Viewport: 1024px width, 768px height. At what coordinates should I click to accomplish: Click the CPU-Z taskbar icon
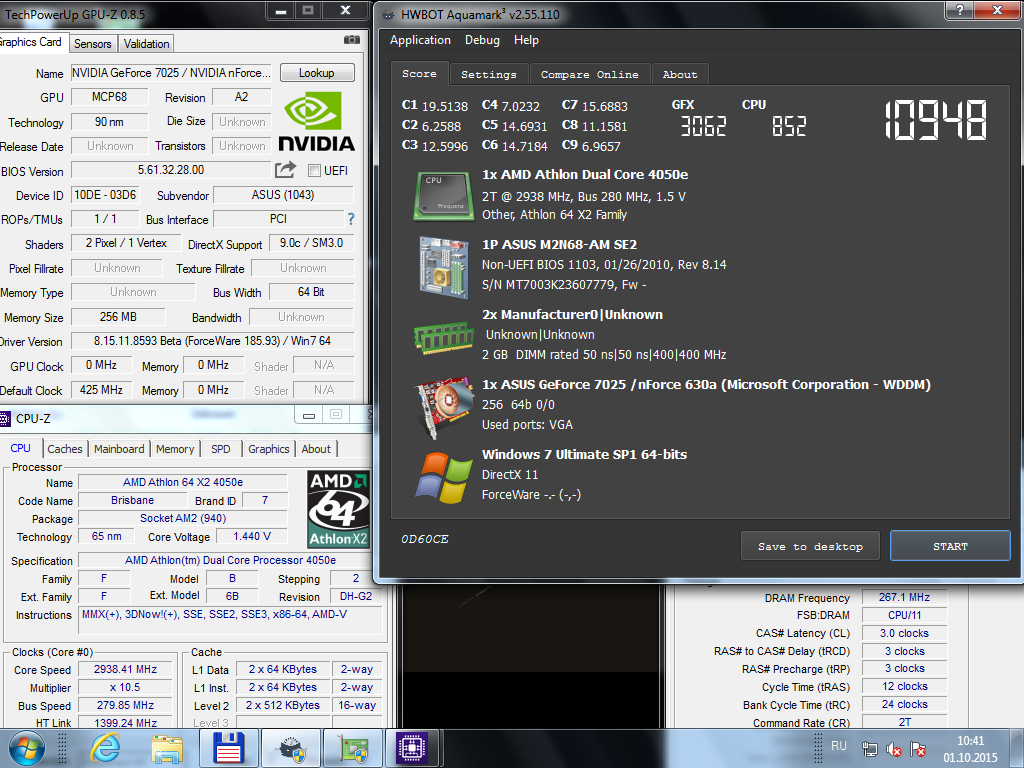tap(412, 748)
